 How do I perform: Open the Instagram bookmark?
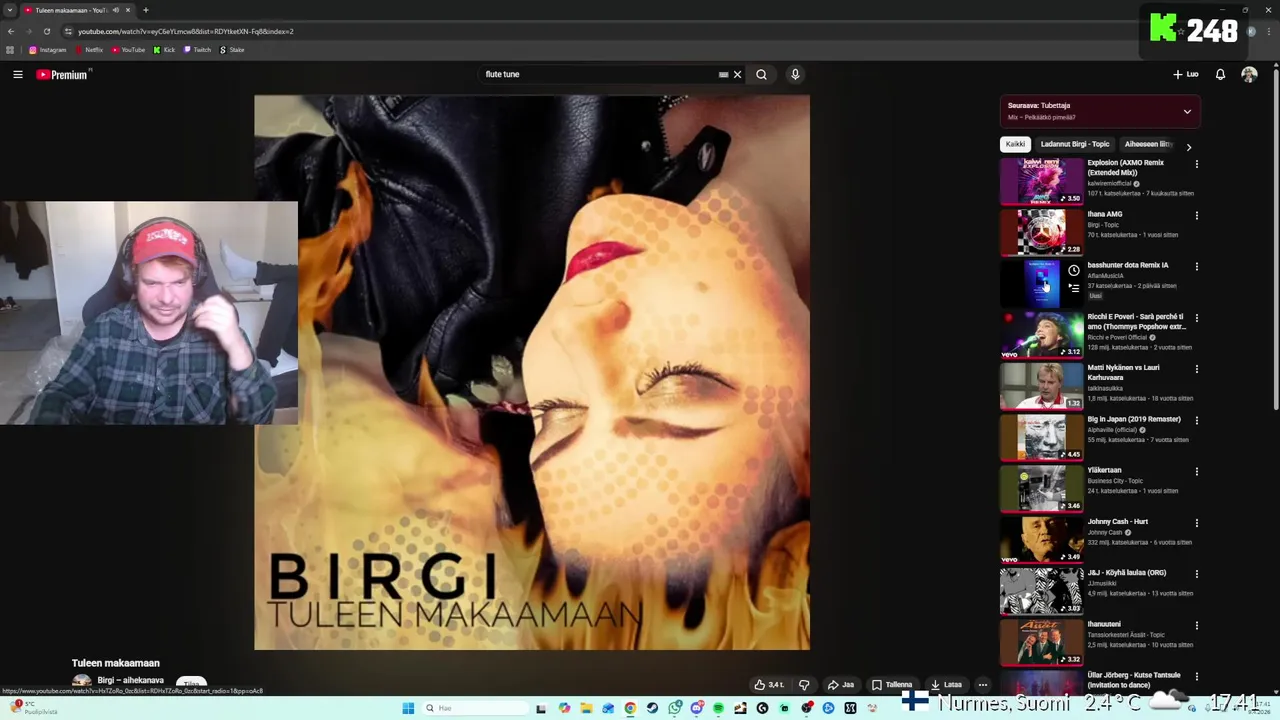pos(47,50)
